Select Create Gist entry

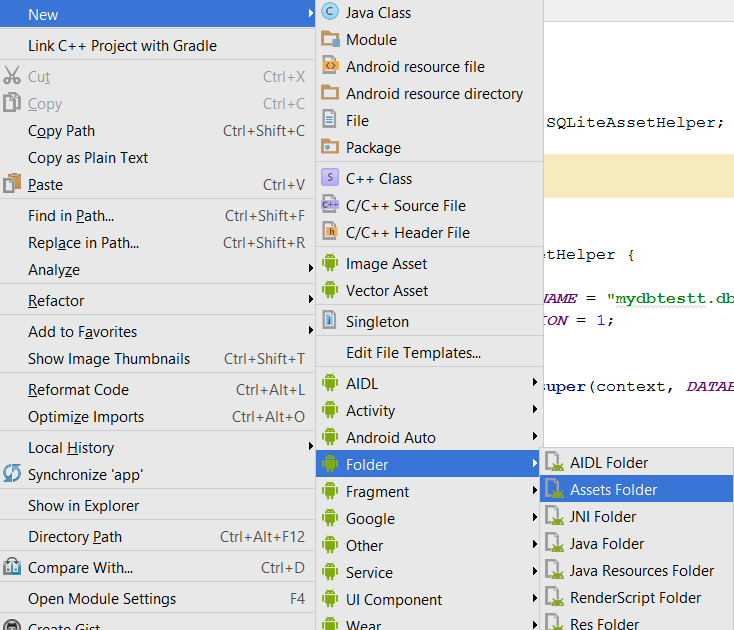point(157,623)
